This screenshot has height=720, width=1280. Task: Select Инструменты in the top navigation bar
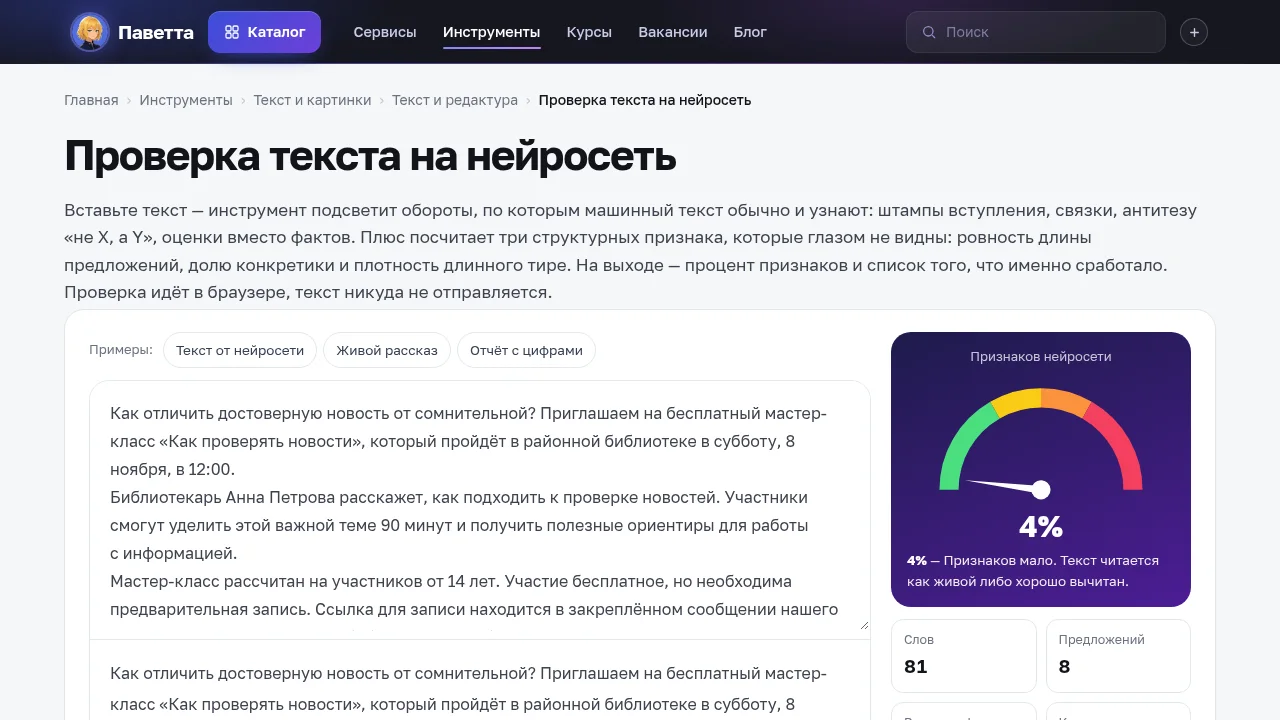coord(491,32)
